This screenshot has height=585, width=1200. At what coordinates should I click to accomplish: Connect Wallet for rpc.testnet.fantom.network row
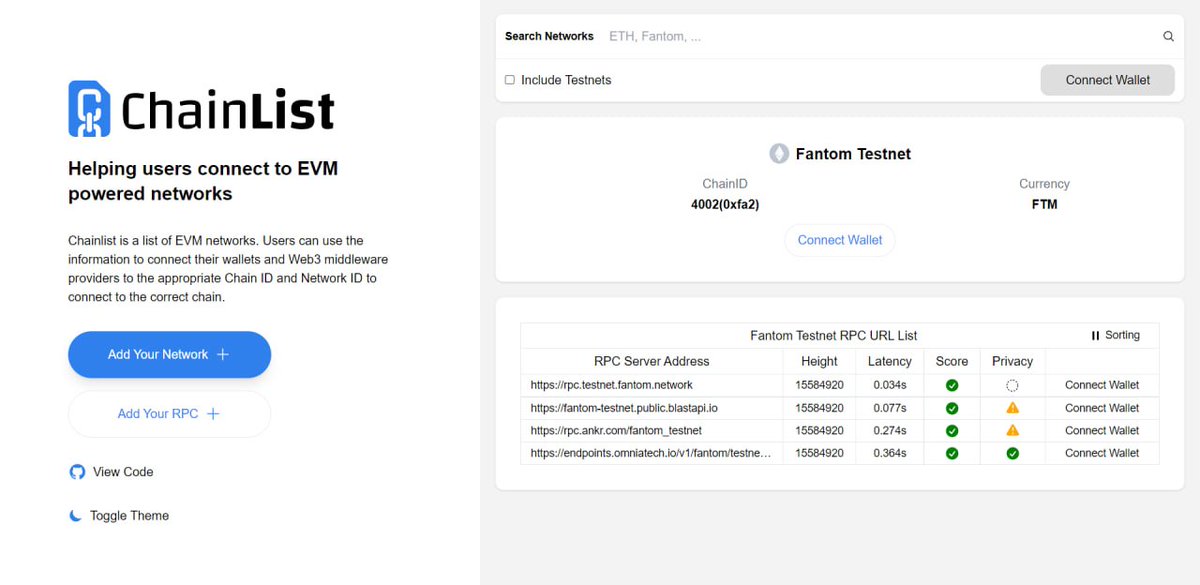[1102, 385]
